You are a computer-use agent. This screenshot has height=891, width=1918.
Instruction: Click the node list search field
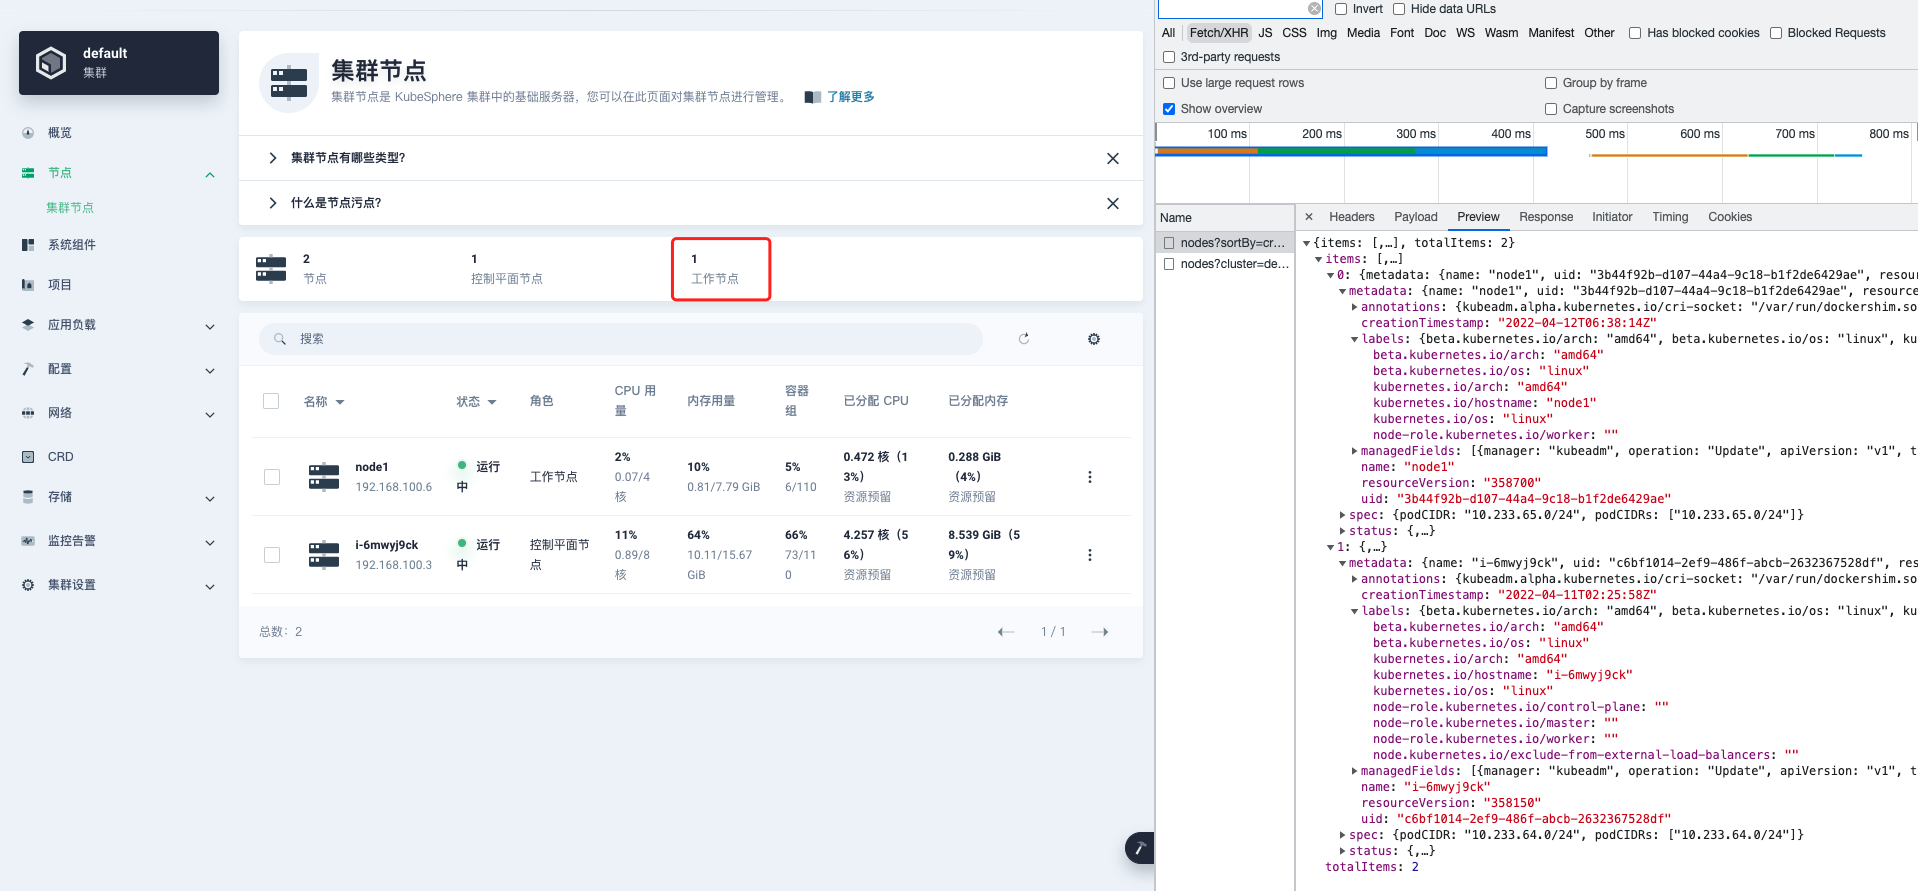[x=621, y=339]
